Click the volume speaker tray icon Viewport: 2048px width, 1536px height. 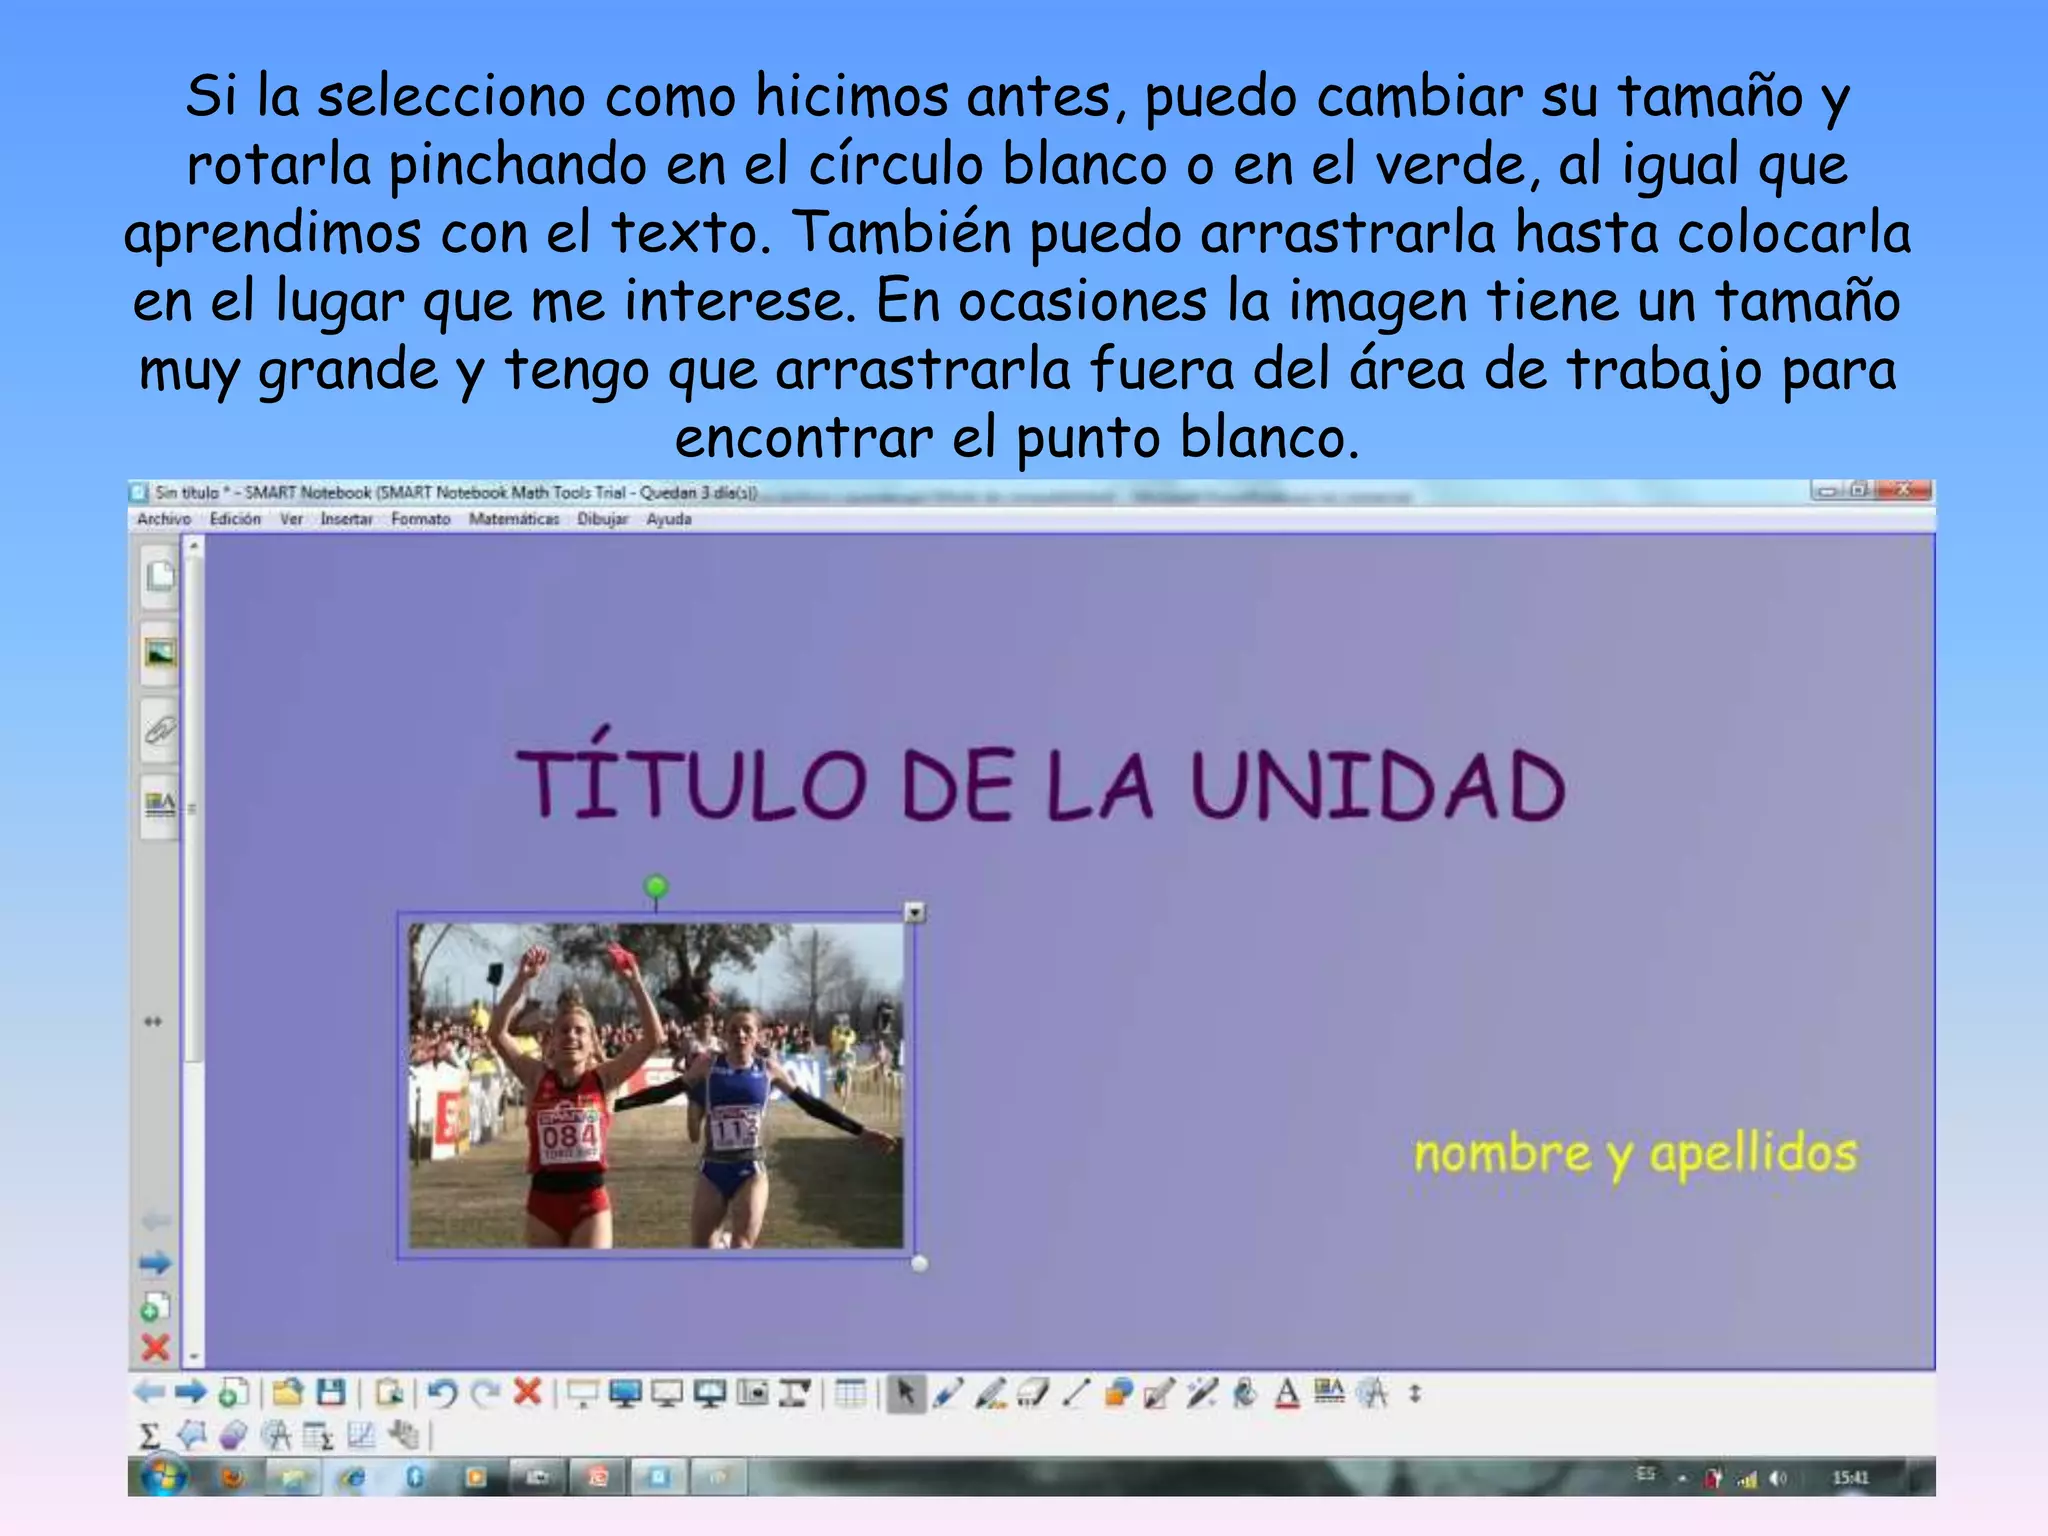click(x=1778, y=1478)
